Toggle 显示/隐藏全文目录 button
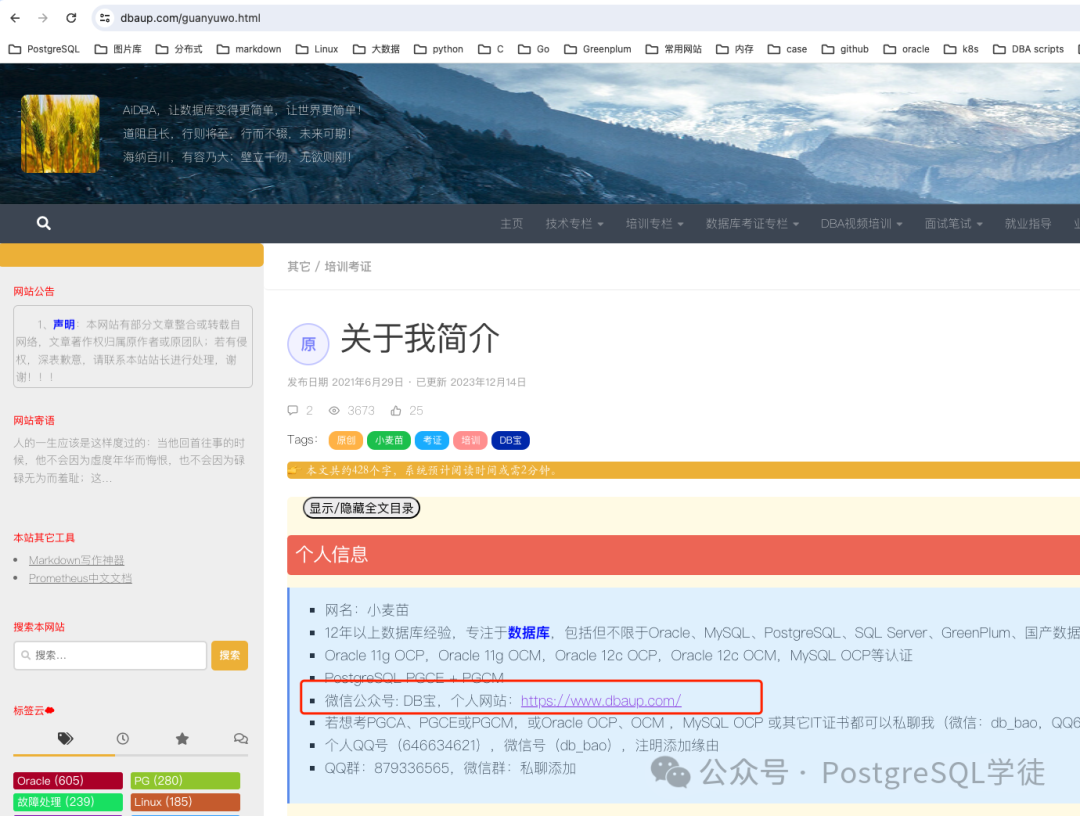This screenshot has width=1080, height=816. 362,508
